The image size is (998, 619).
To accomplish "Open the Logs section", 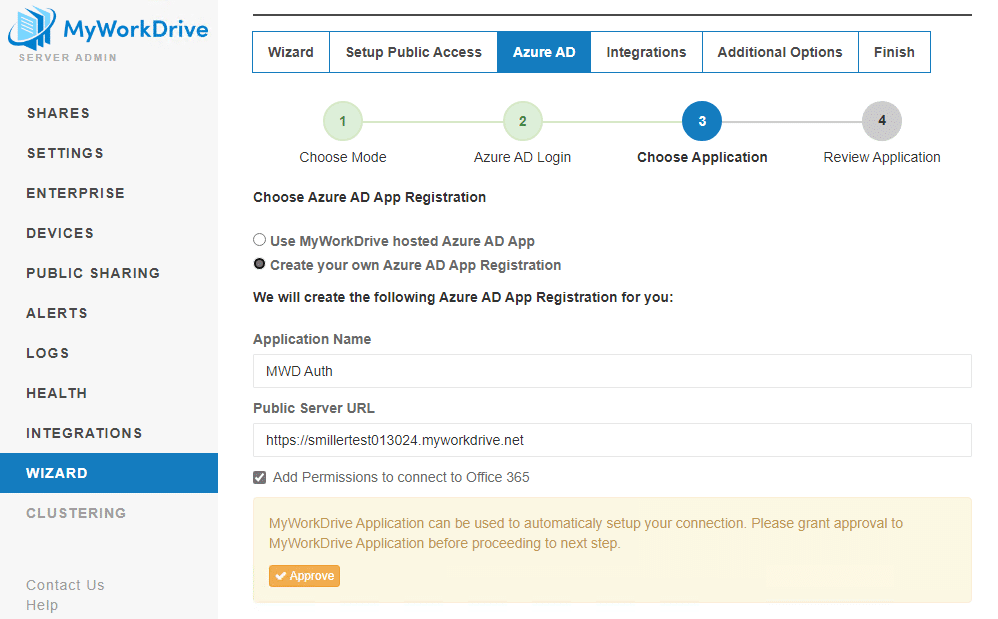I will (x=48, y=353).
